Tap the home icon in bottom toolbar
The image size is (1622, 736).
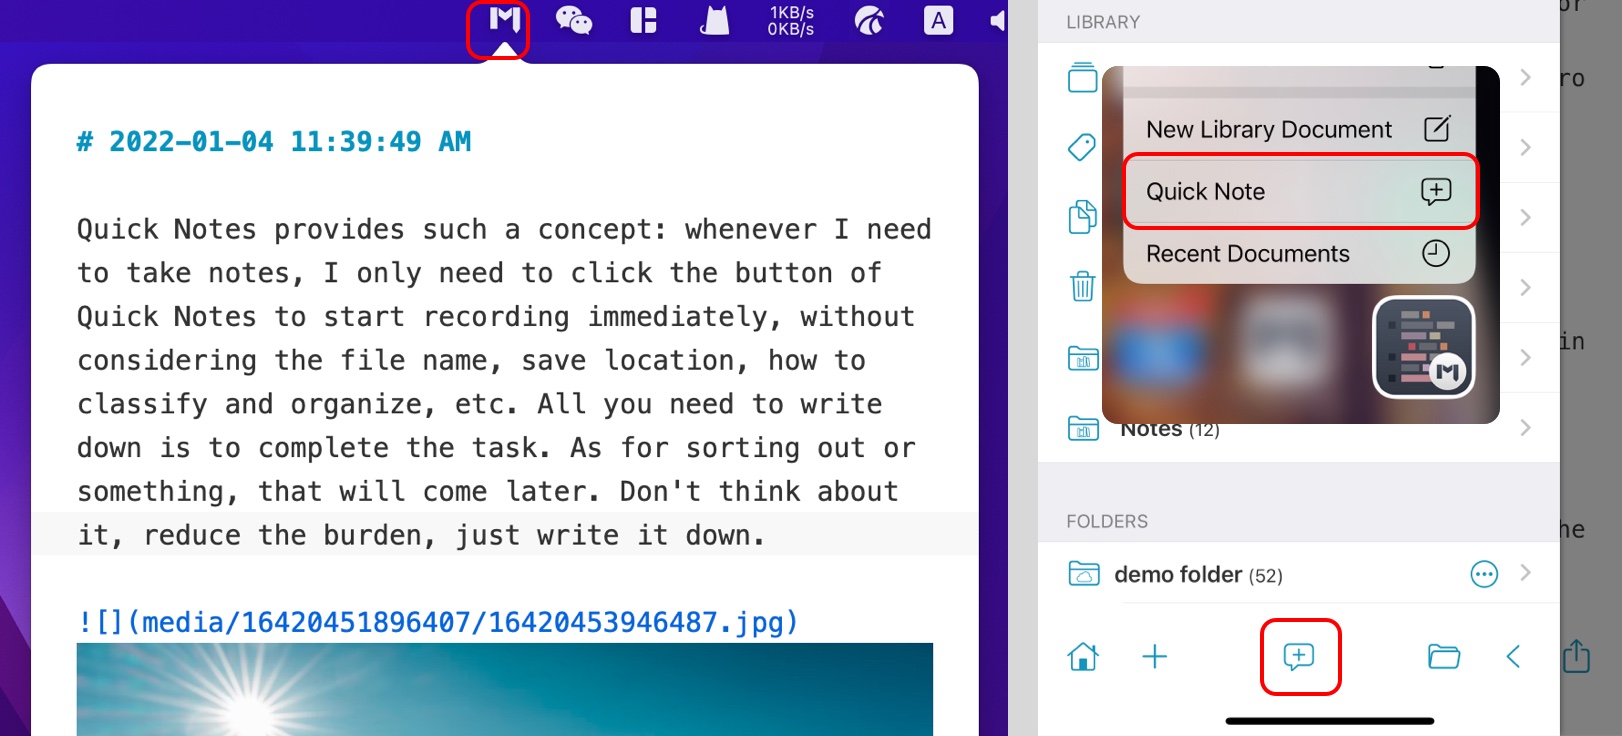pos(1083,657)
